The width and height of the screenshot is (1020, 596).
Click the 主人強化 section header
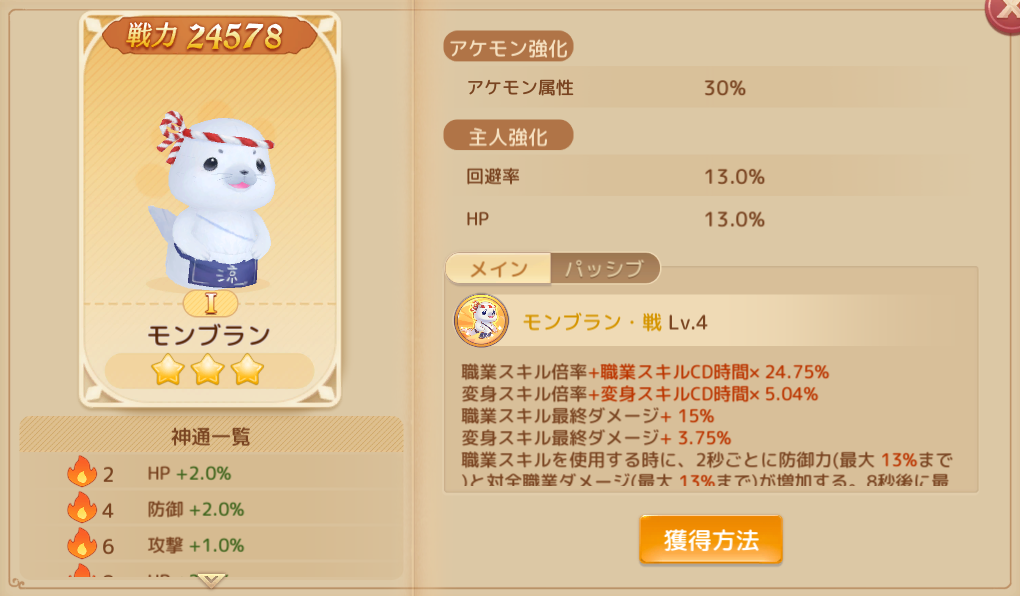click(508, 136)
